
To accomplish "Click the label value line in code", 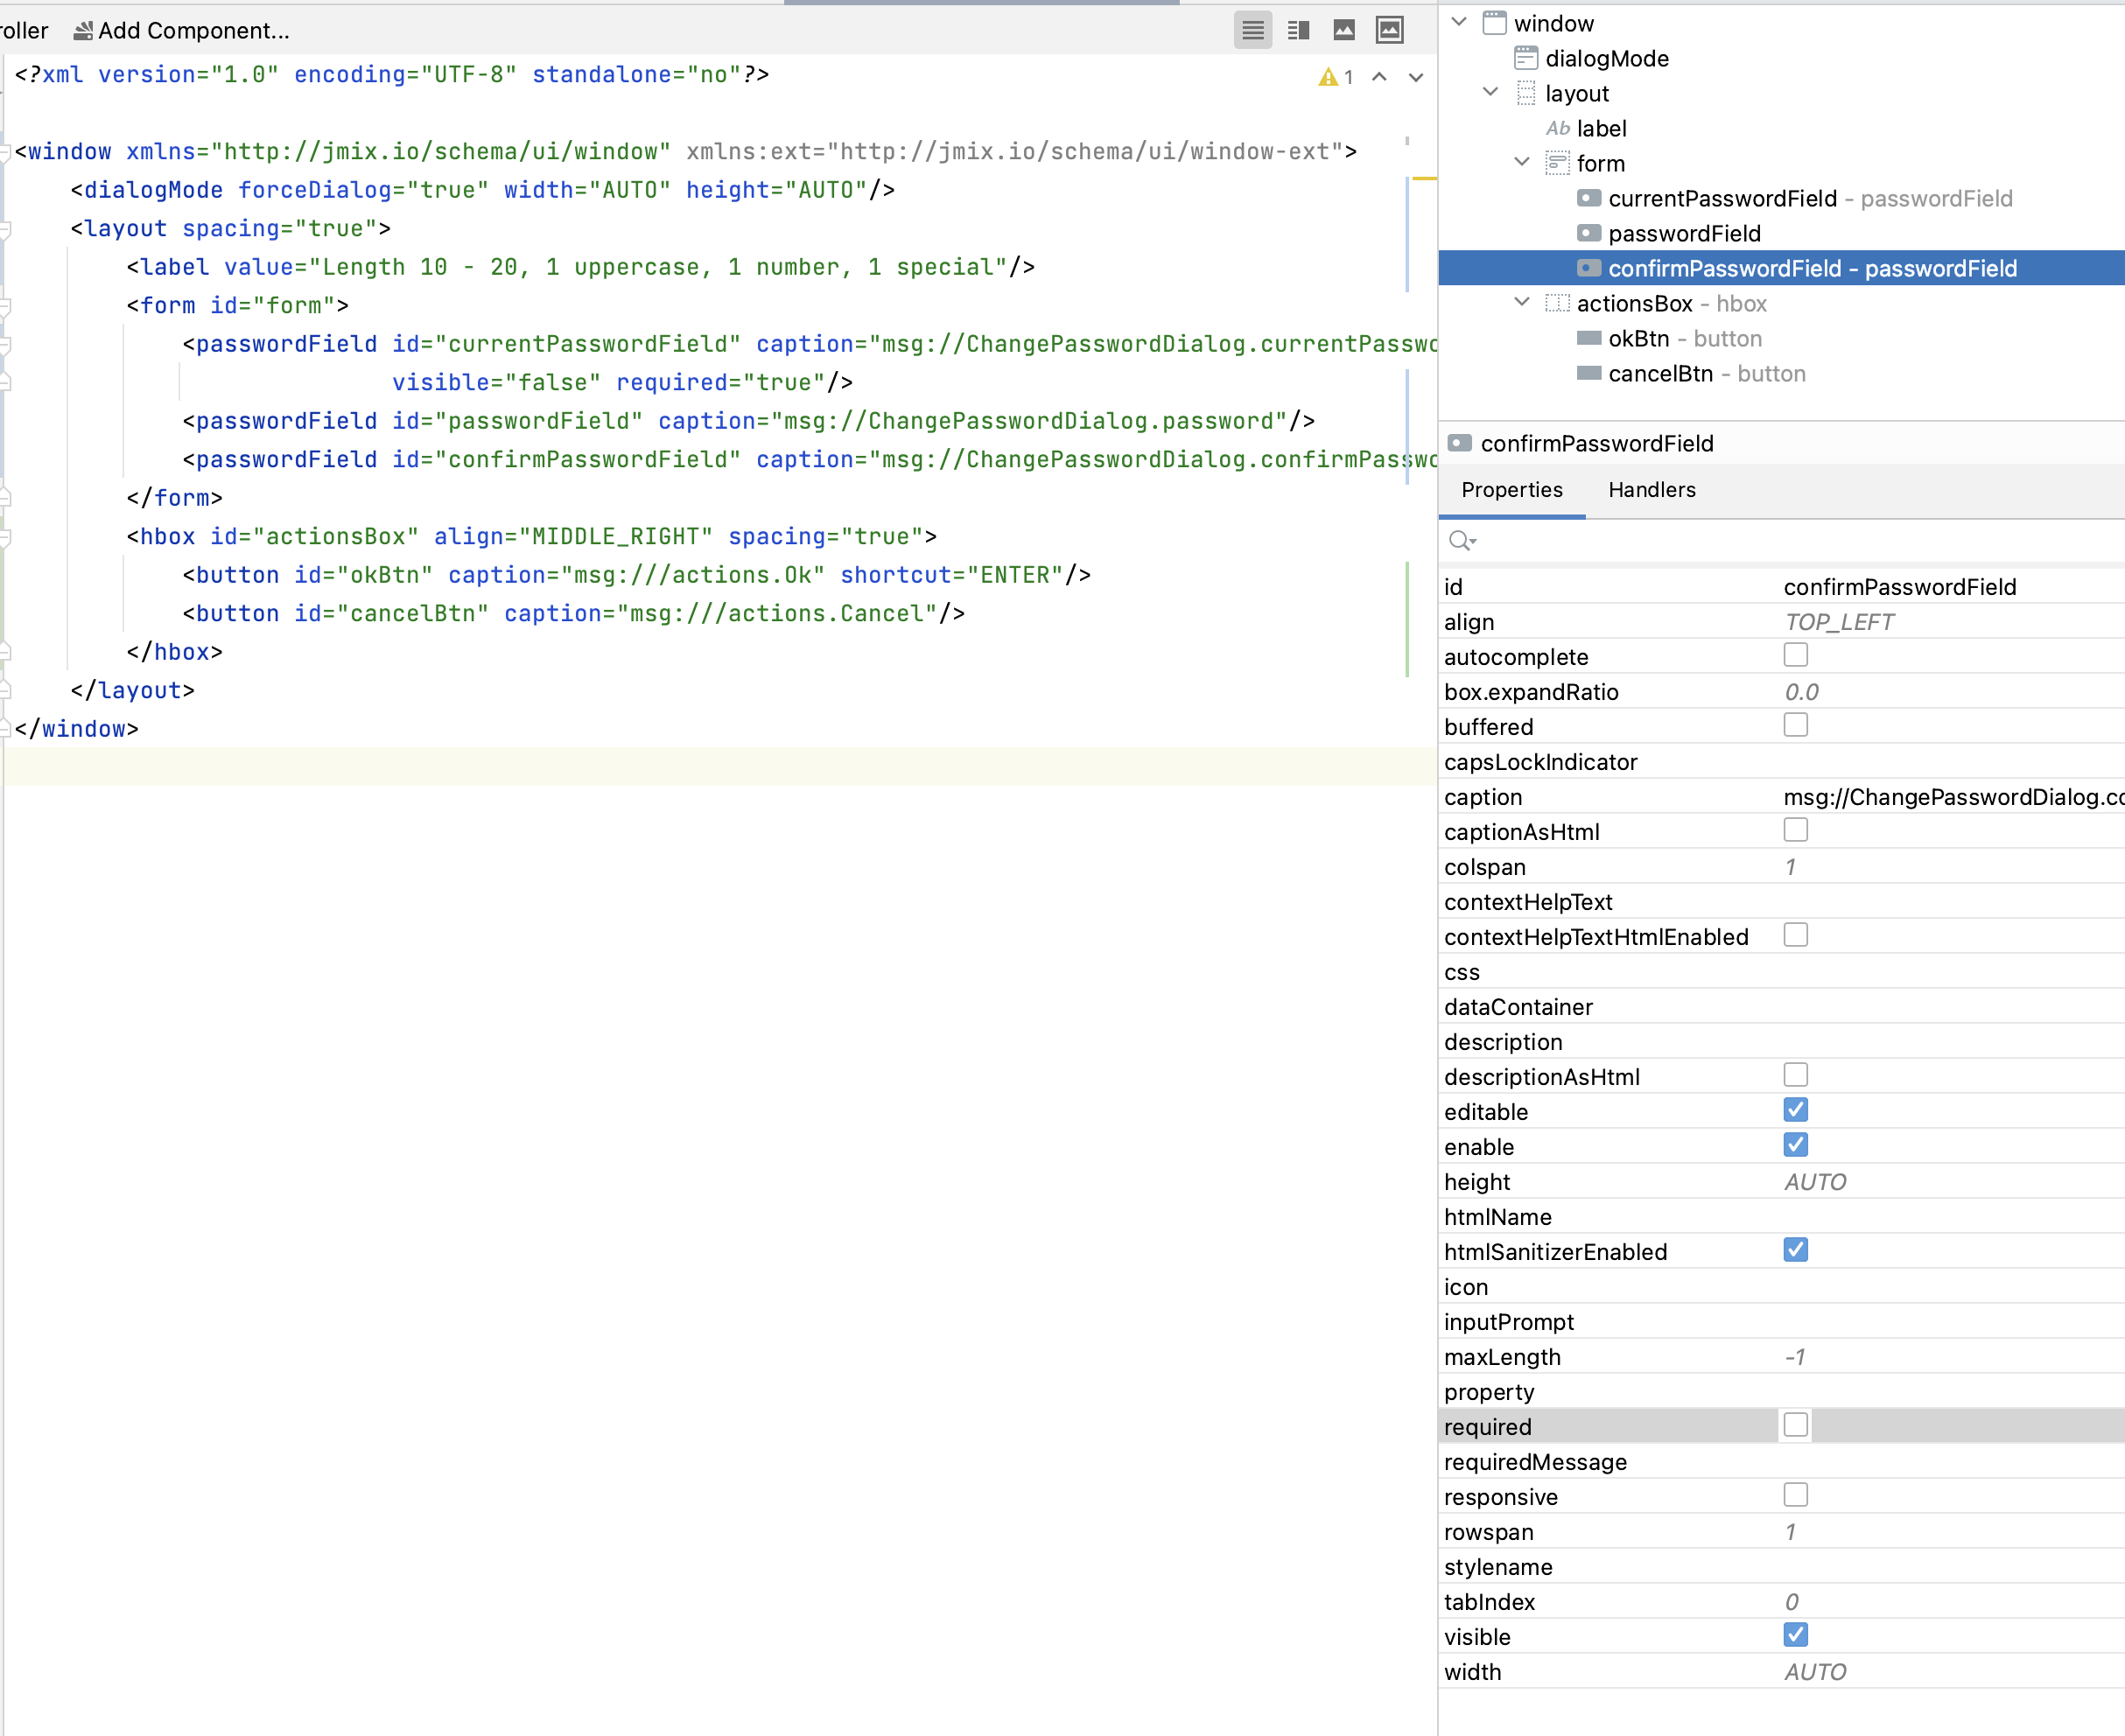I will 580,267.
